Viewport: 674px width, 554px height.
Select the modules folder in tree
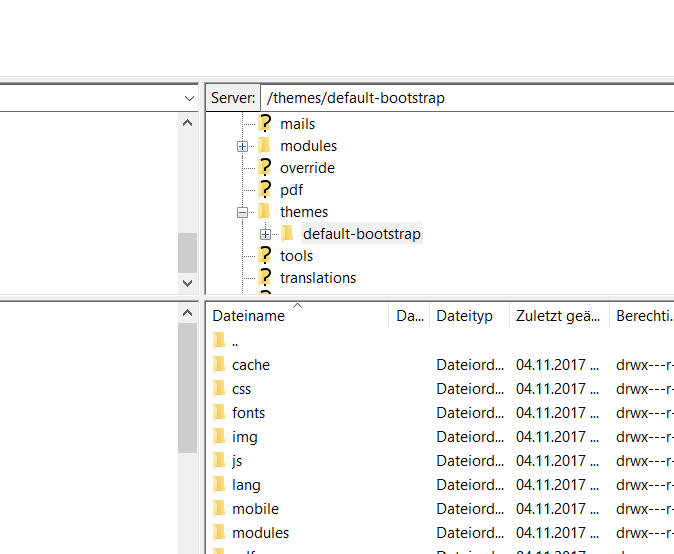coord(308,146)
